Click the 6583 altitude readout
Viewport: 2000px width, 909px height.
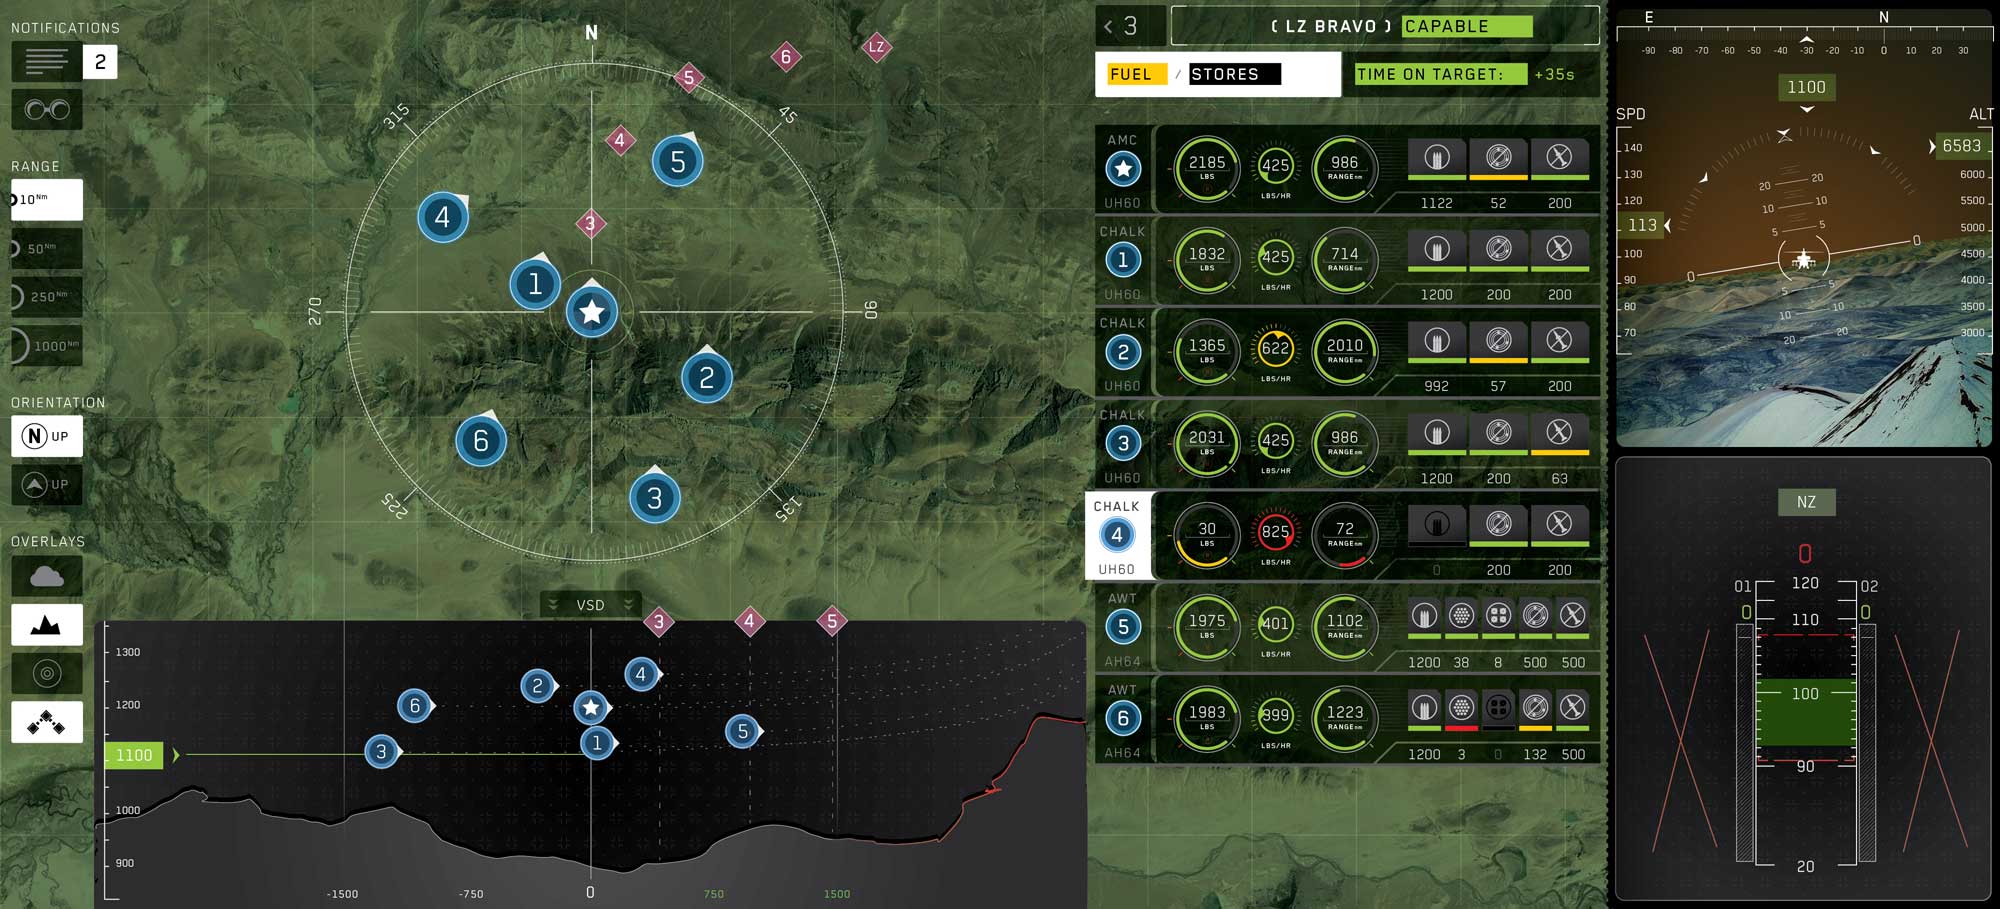(x=1961, y=146)
